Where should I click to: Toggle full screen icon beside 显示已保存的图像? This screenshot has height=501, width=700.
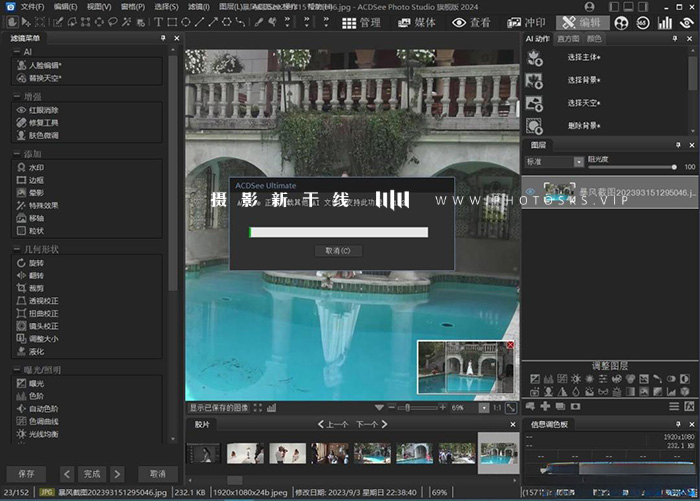258,408
